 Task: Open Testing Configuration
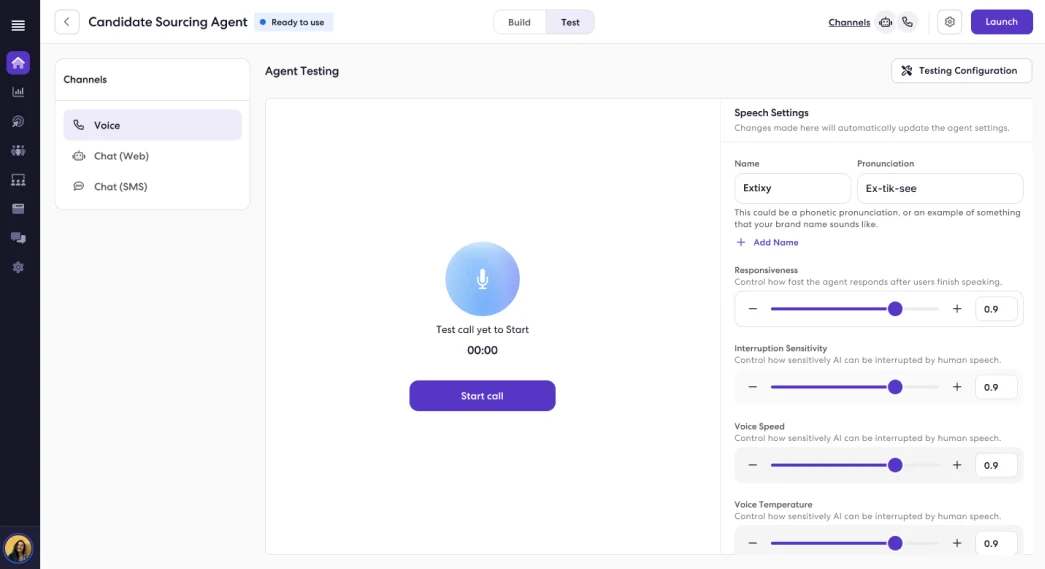pyautogui.click(x=961, y=71)
